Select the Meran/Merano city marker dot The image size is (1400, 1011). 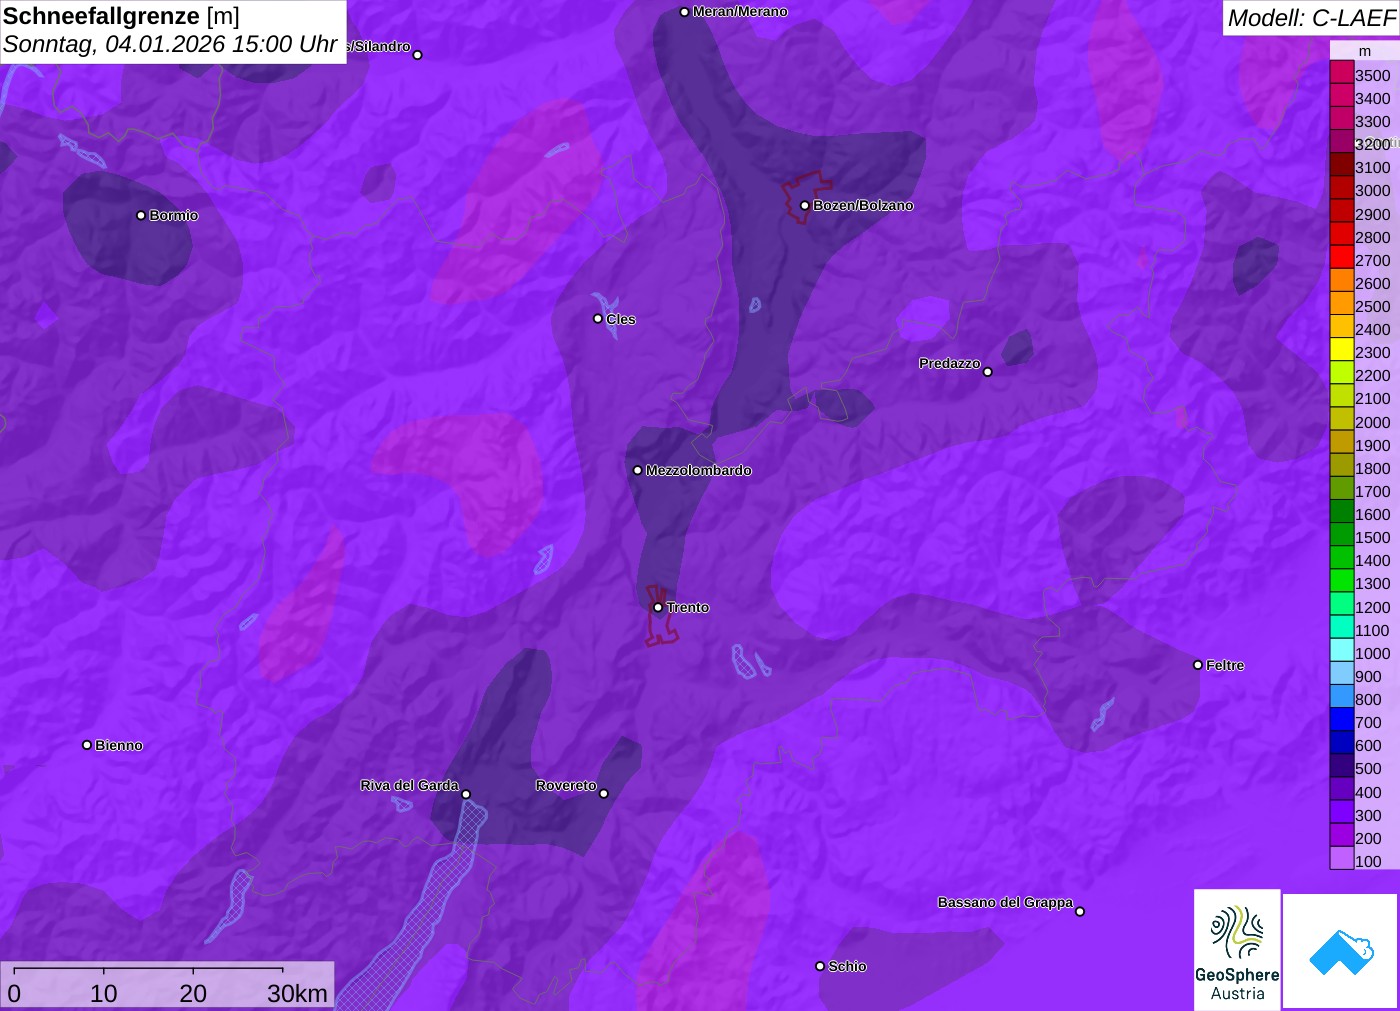point(684,12)
